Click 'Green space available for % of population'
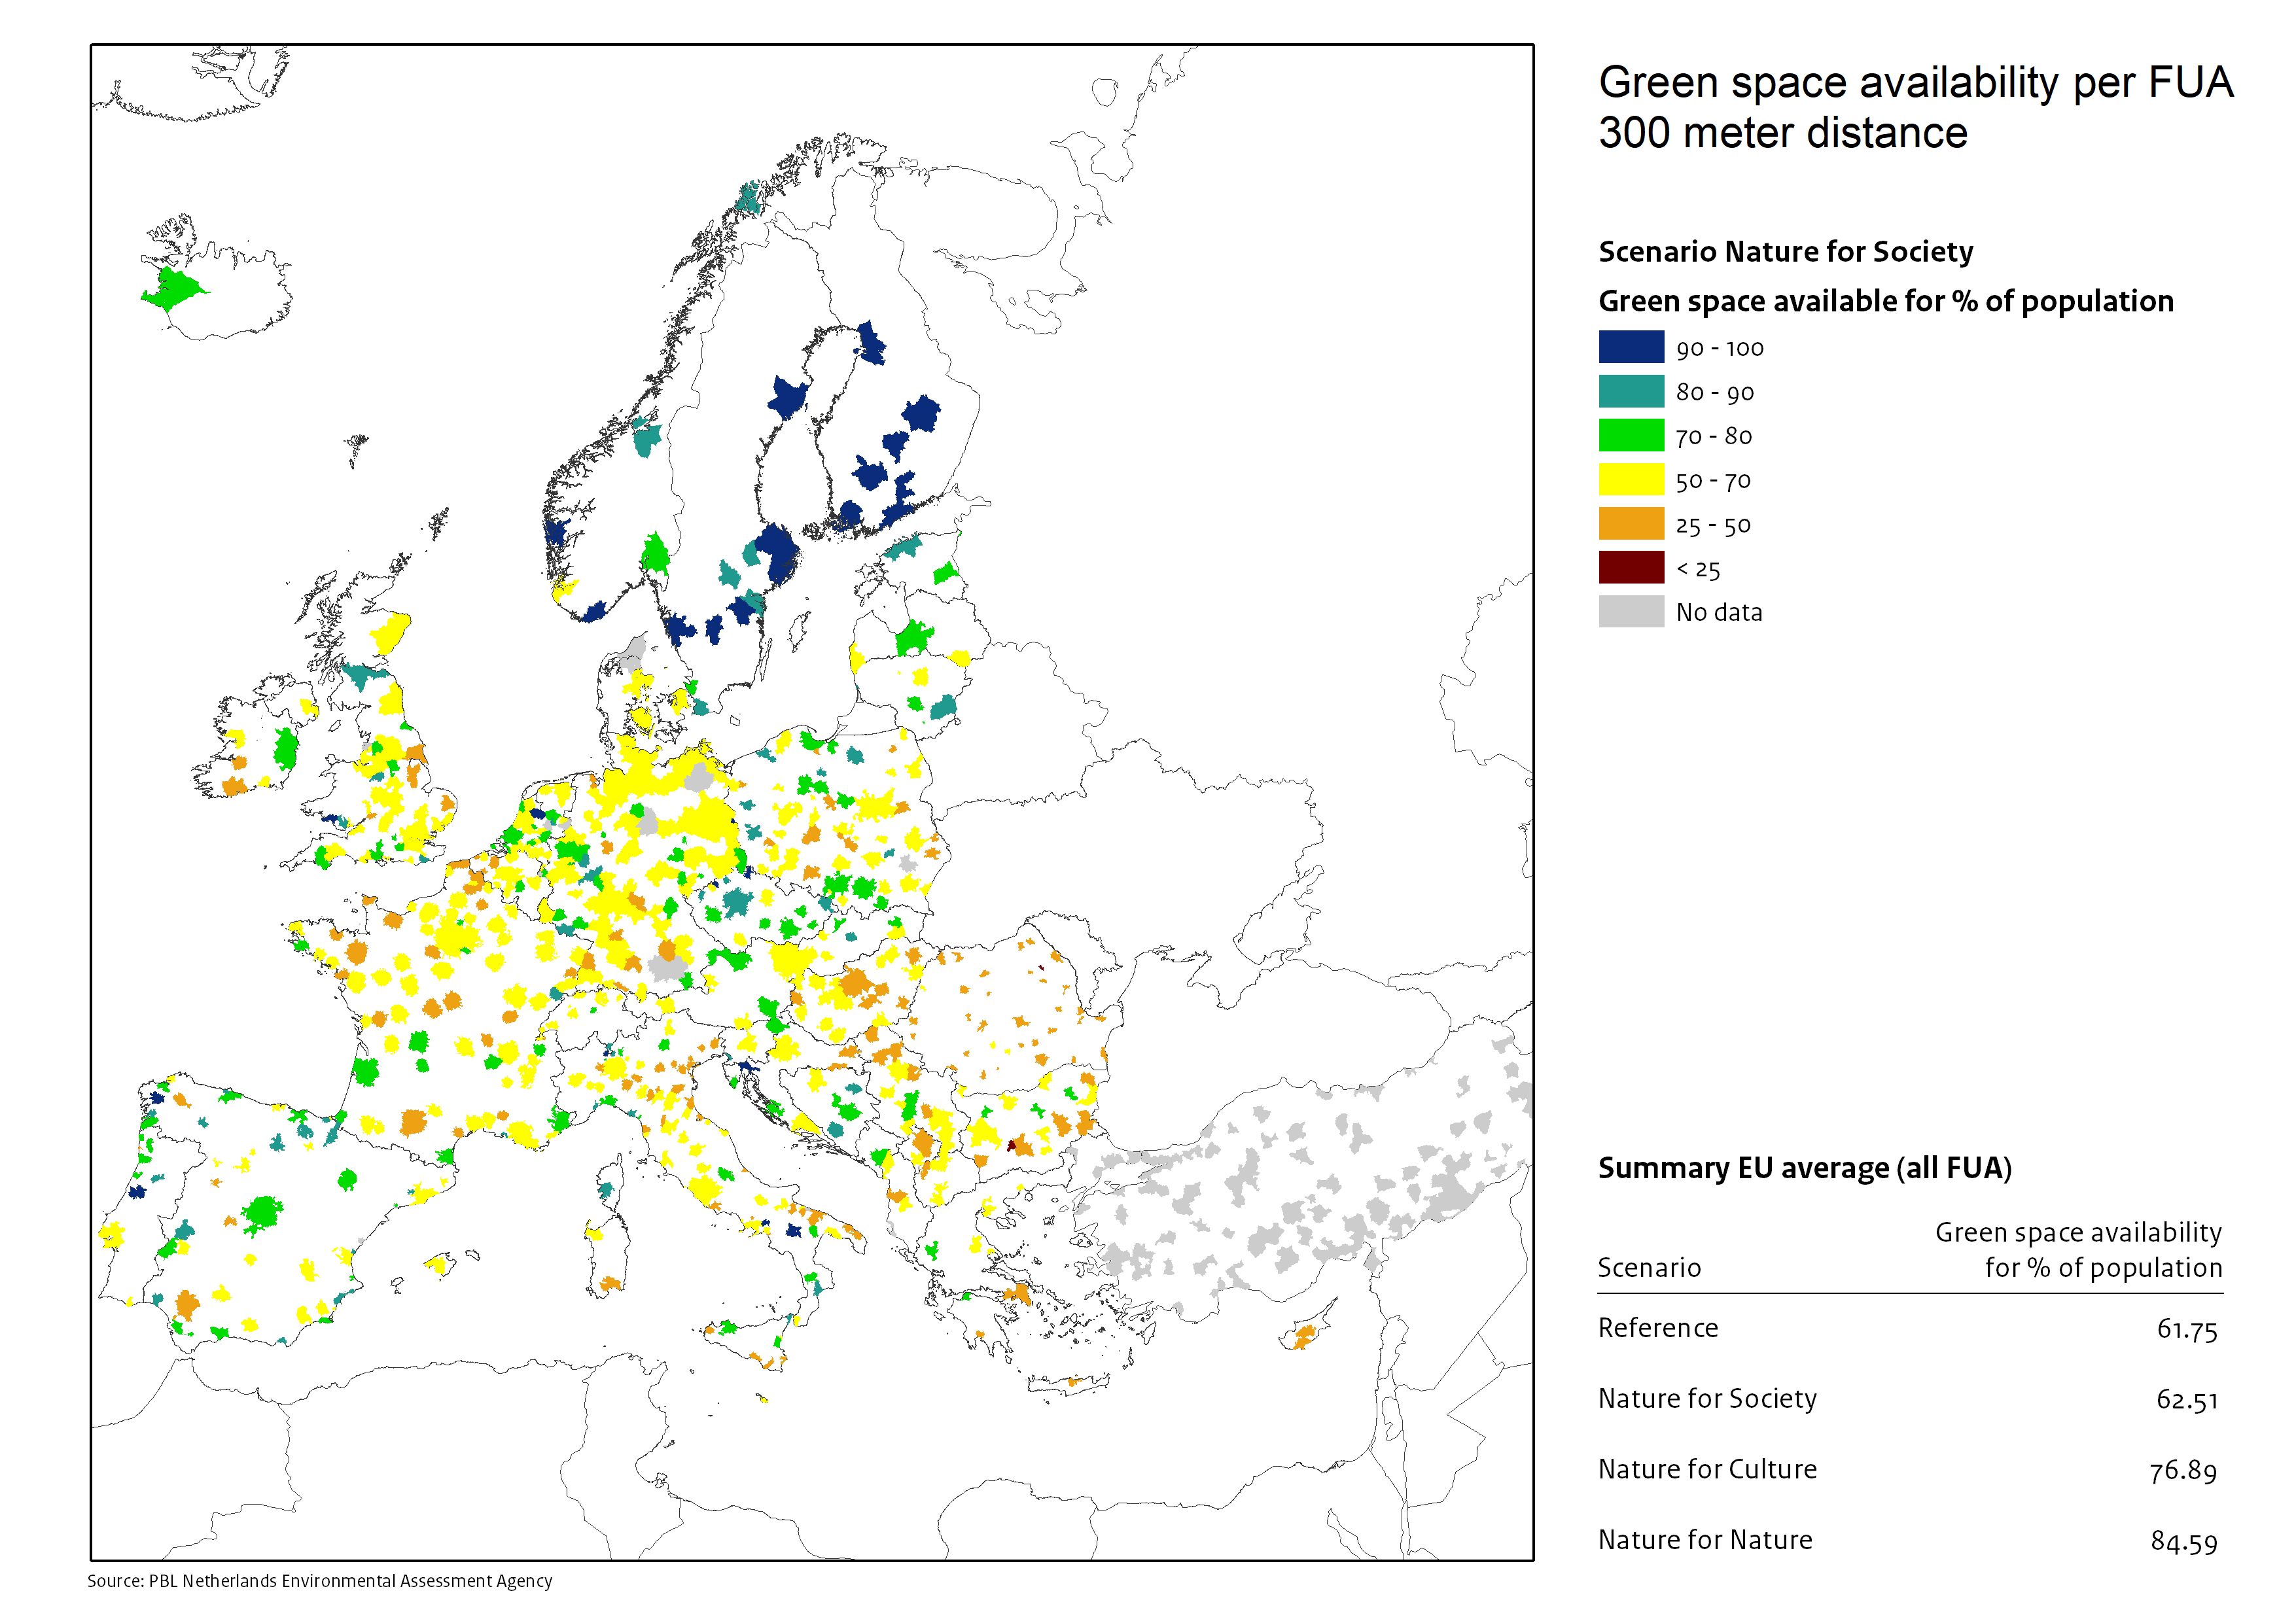The height and width of the screenshot is (1623, 2296). click(1886, 301)
